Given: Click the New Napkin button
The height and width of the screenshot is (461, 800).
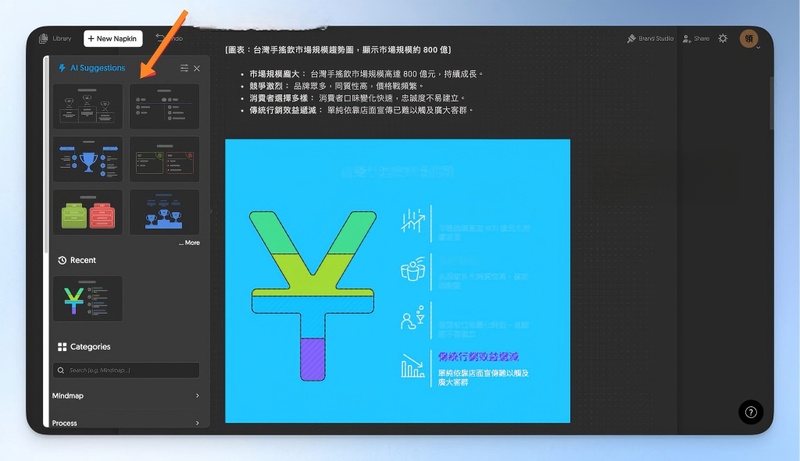Looking at the screenshot, I should coord(113,38).
